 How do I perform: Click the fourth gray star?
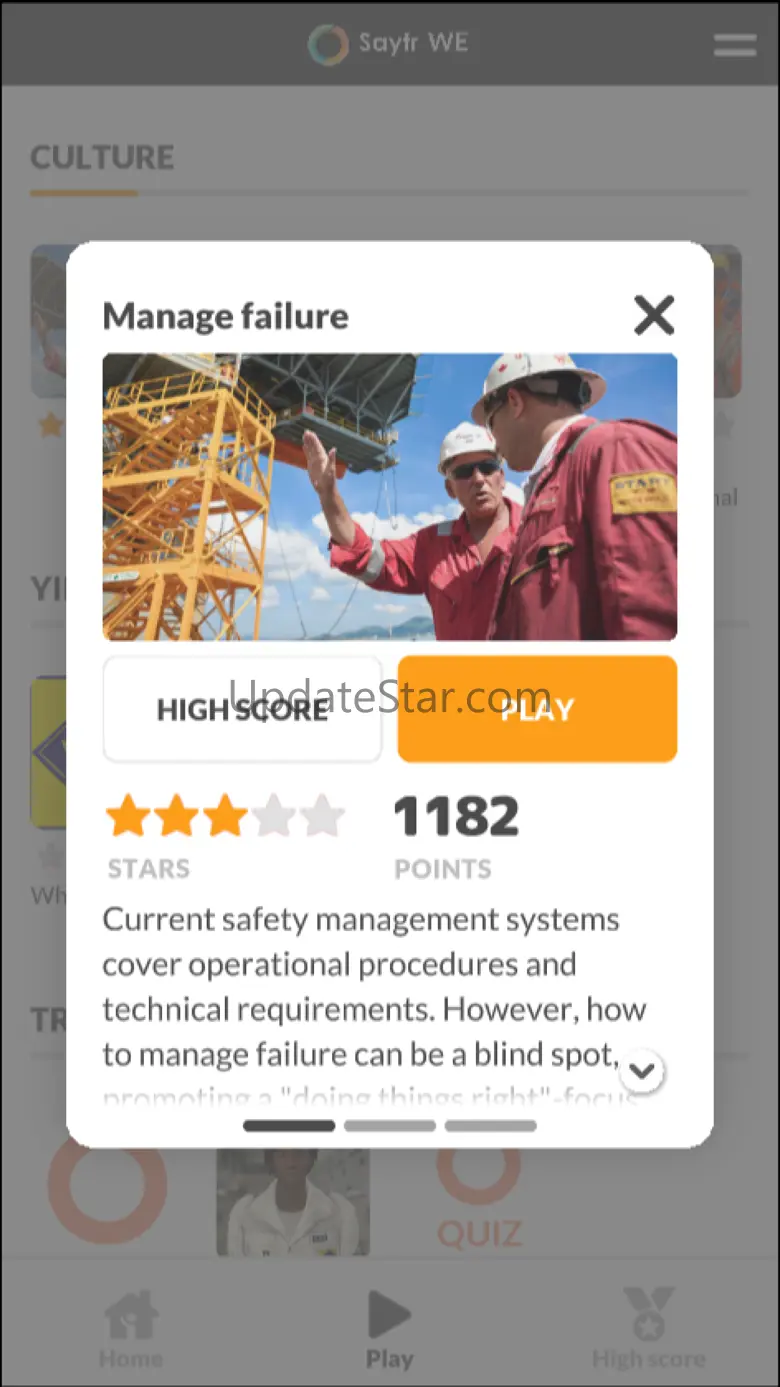click(274, 816)
